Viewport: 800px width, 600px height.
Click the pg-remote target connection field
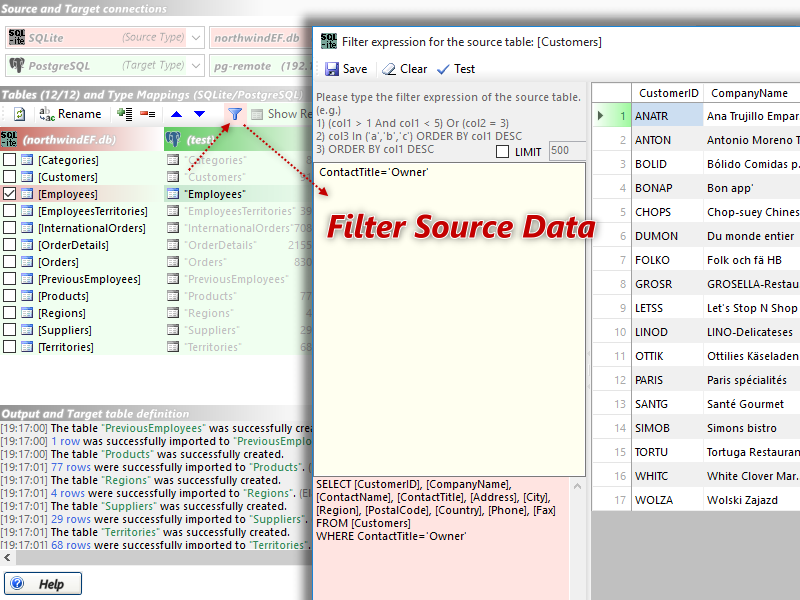click(261, 66)
